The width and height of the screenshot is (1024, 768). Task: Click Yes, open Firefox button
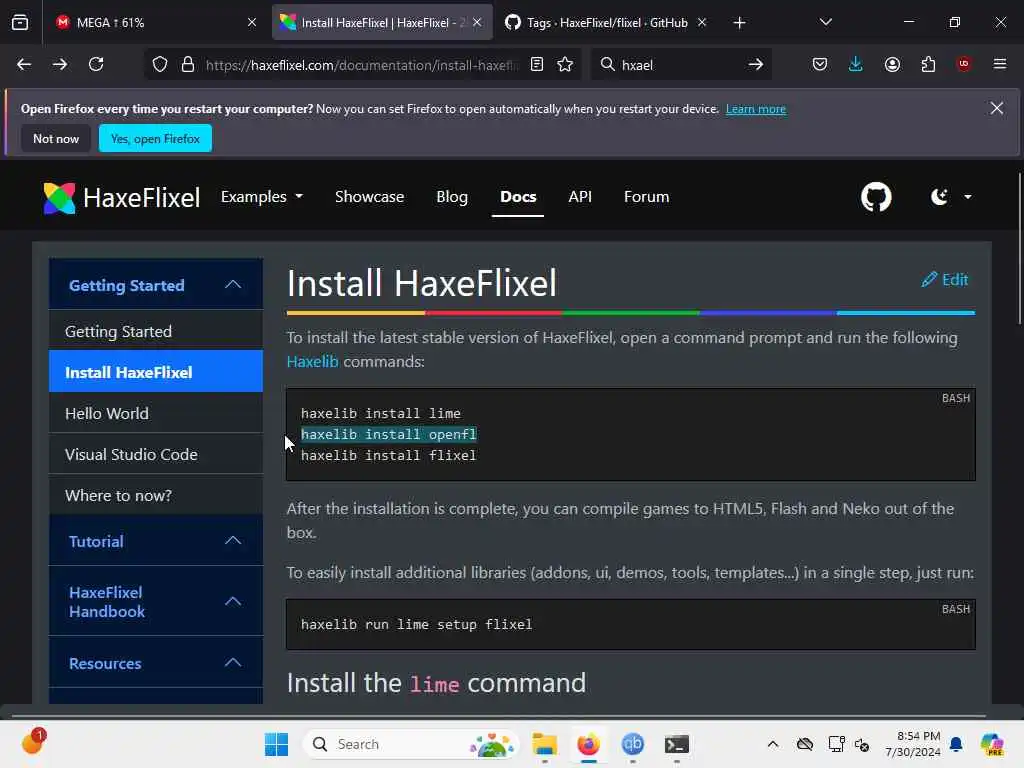pyautogui.click(x=155, y=138)
